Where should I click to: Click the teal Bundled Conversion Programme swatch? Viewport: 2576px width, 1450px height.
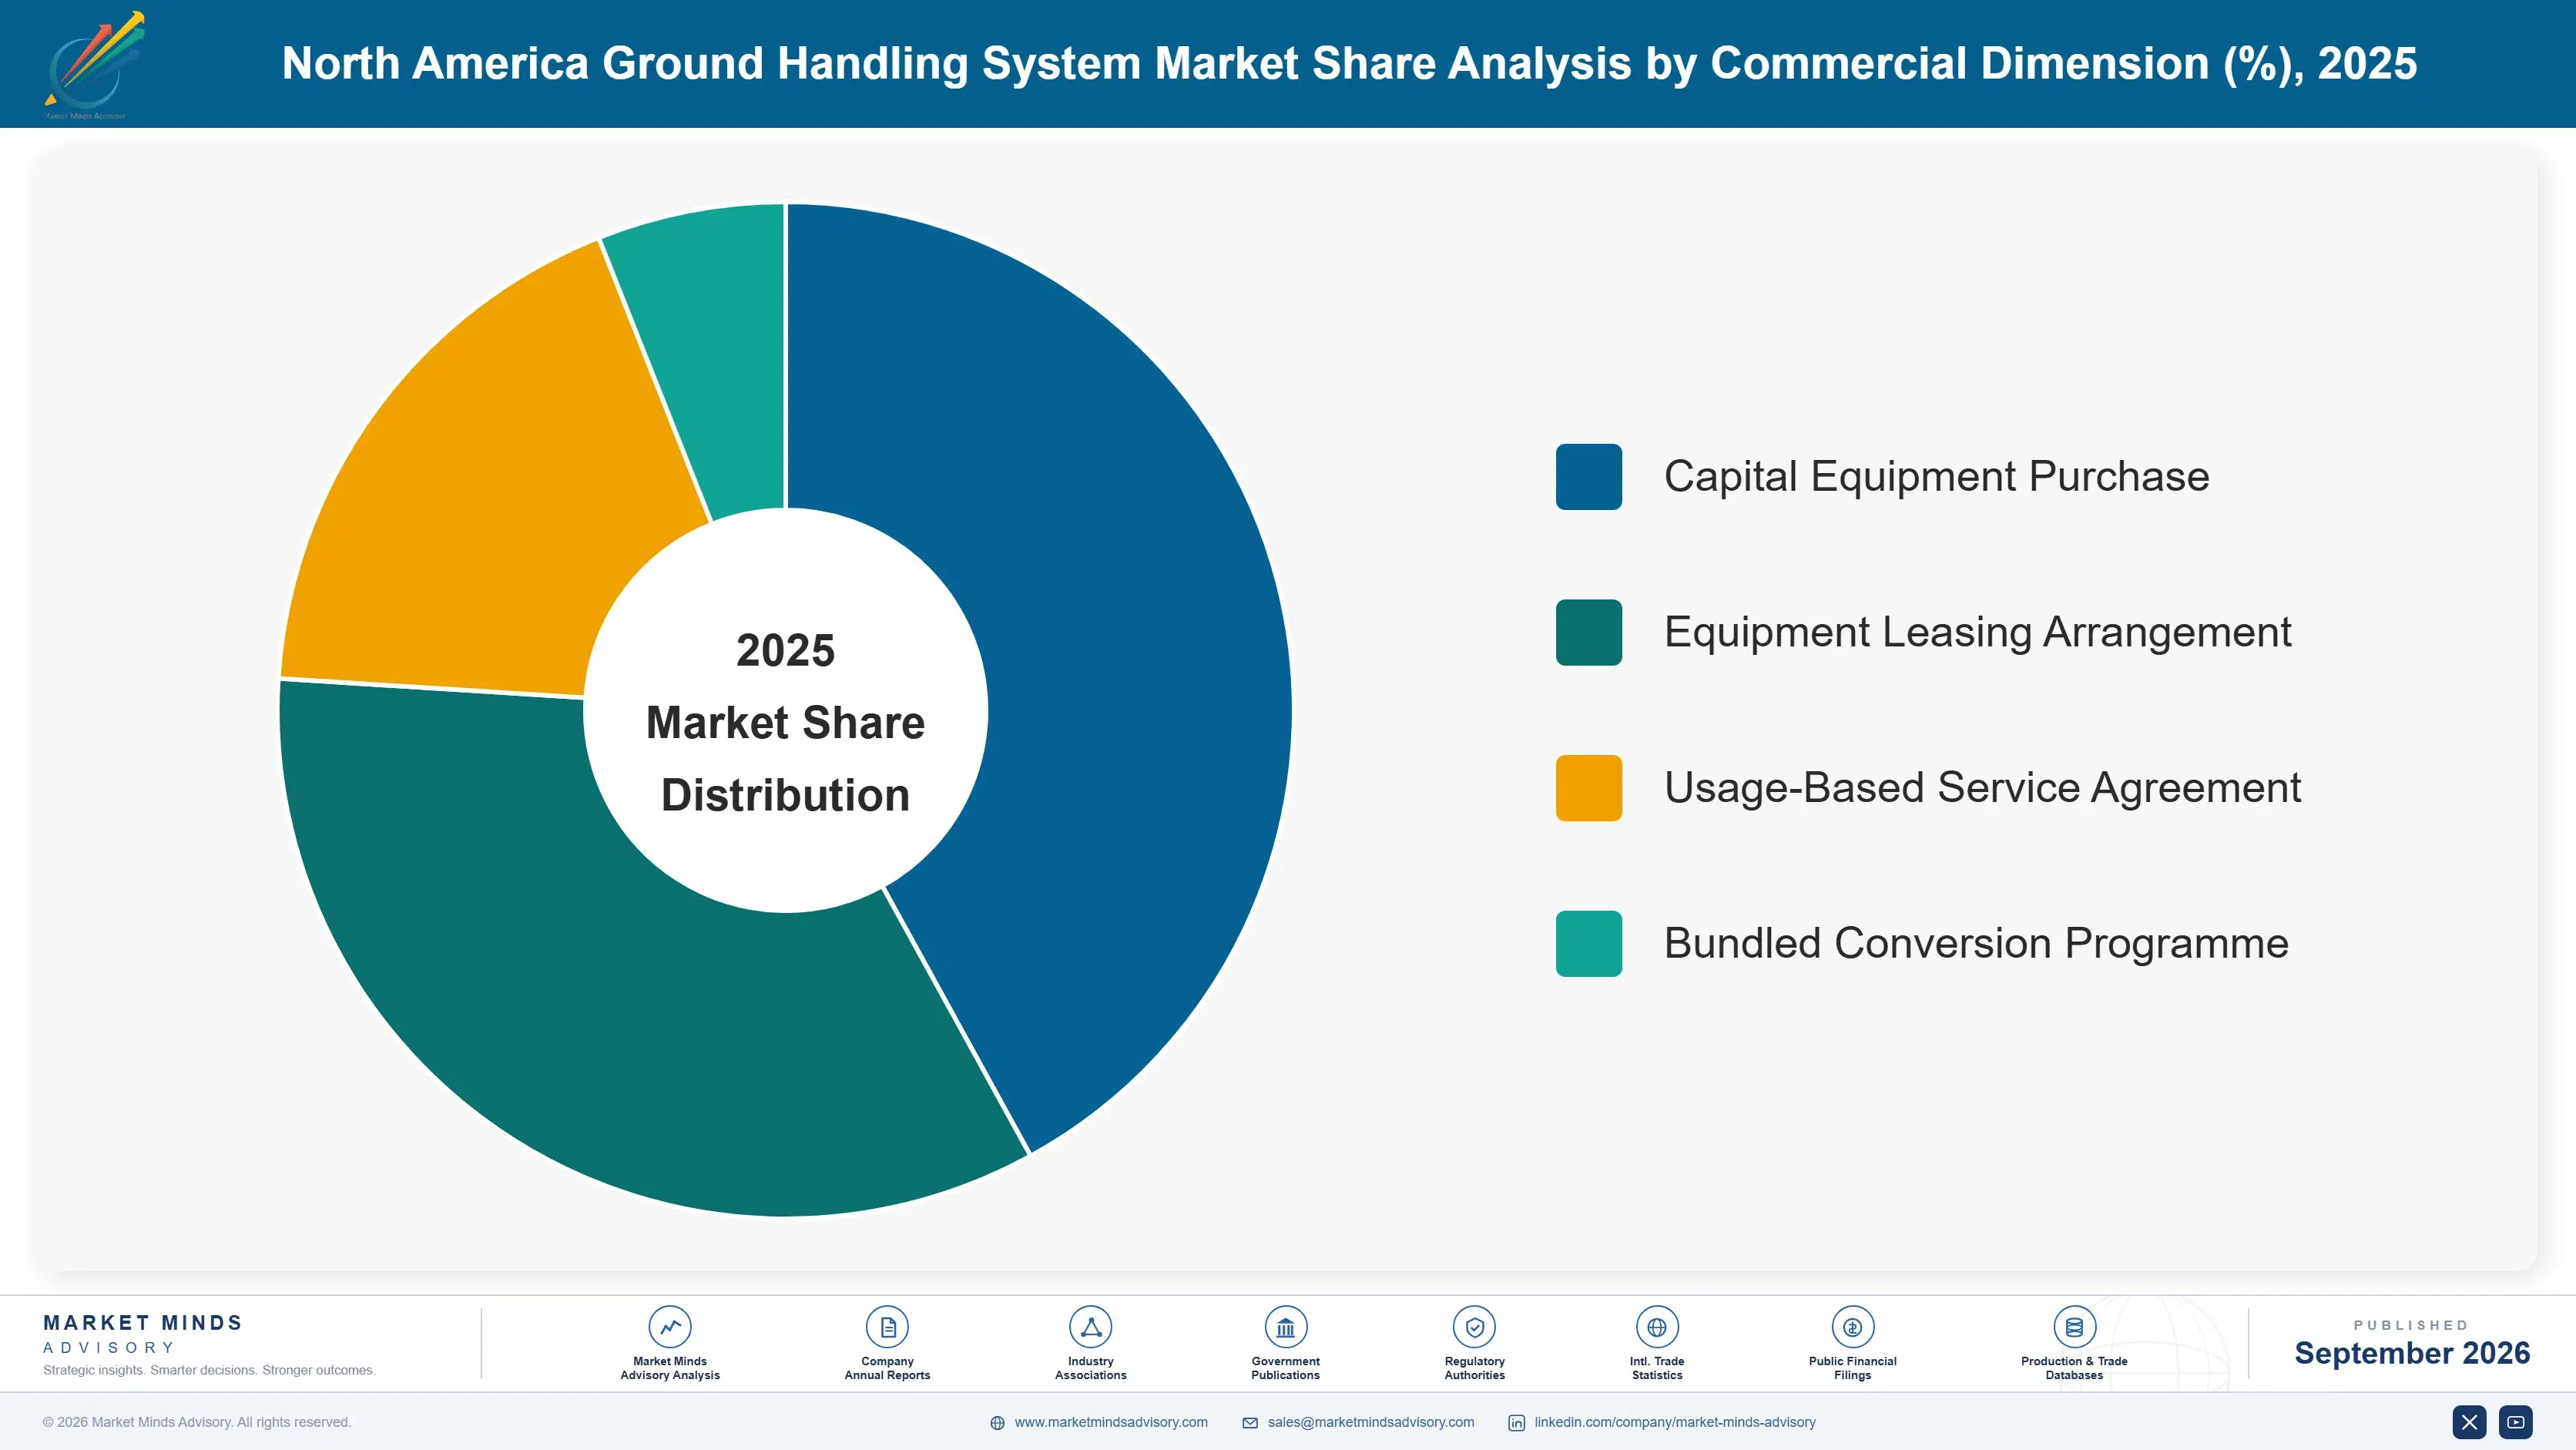[1588, 944]
